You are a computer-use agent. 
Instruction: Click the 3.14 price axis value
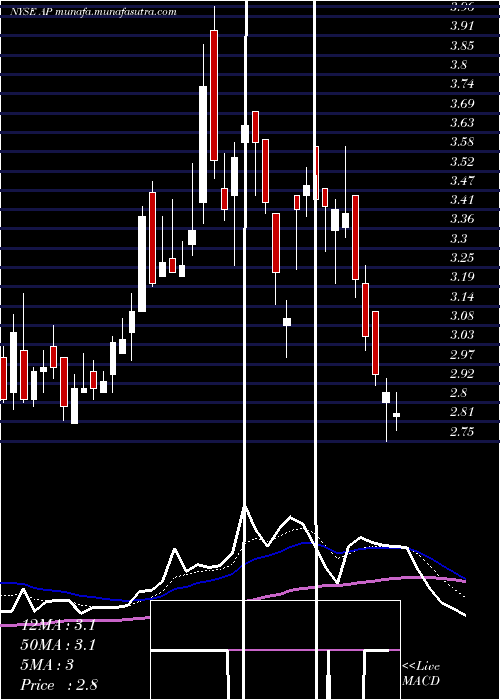click(x=461, y=296)
